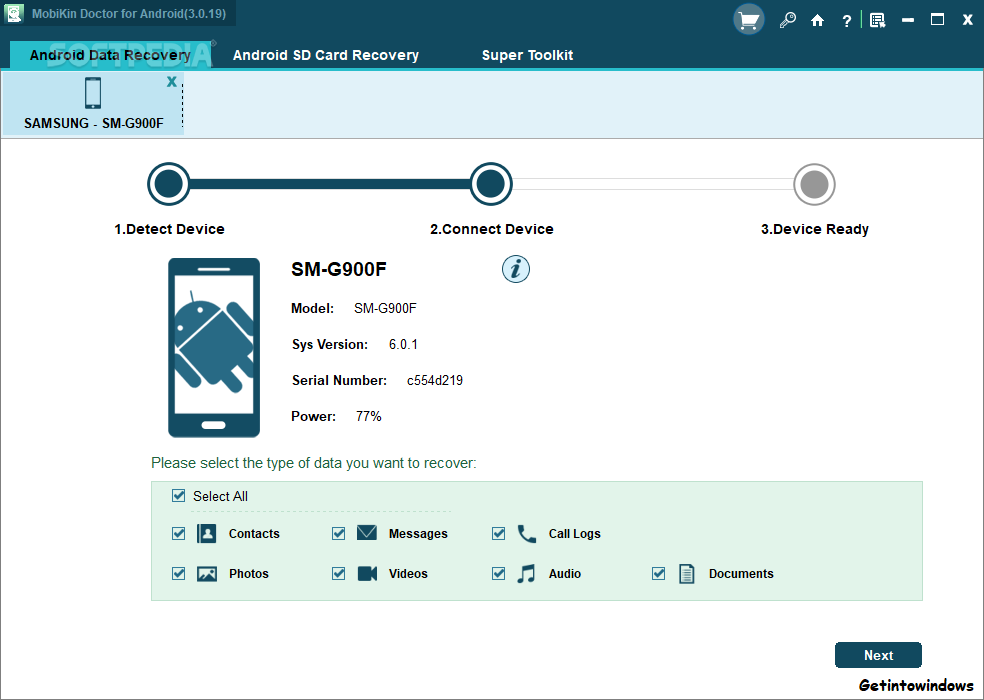Image resolution: width=984 pixels, height=700 pixels.
Task: Click step 2 Connect Device circle
Action: pyautogui.click(x=491, y=184)
